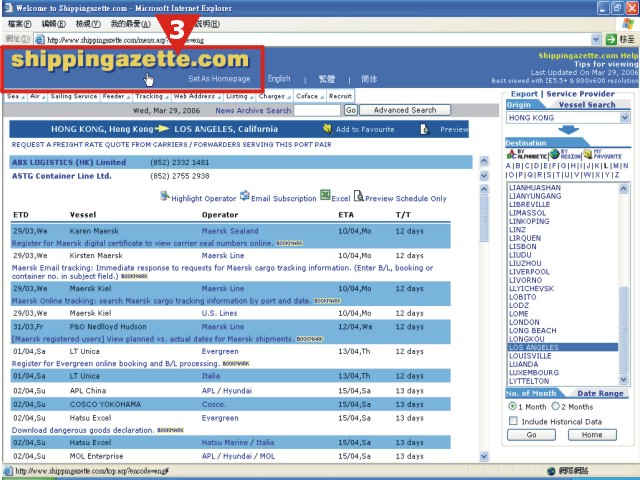Click the Preview document icon in route header
Screen dimensions: 640x480
pyautogui.click(x=424, y=129)
